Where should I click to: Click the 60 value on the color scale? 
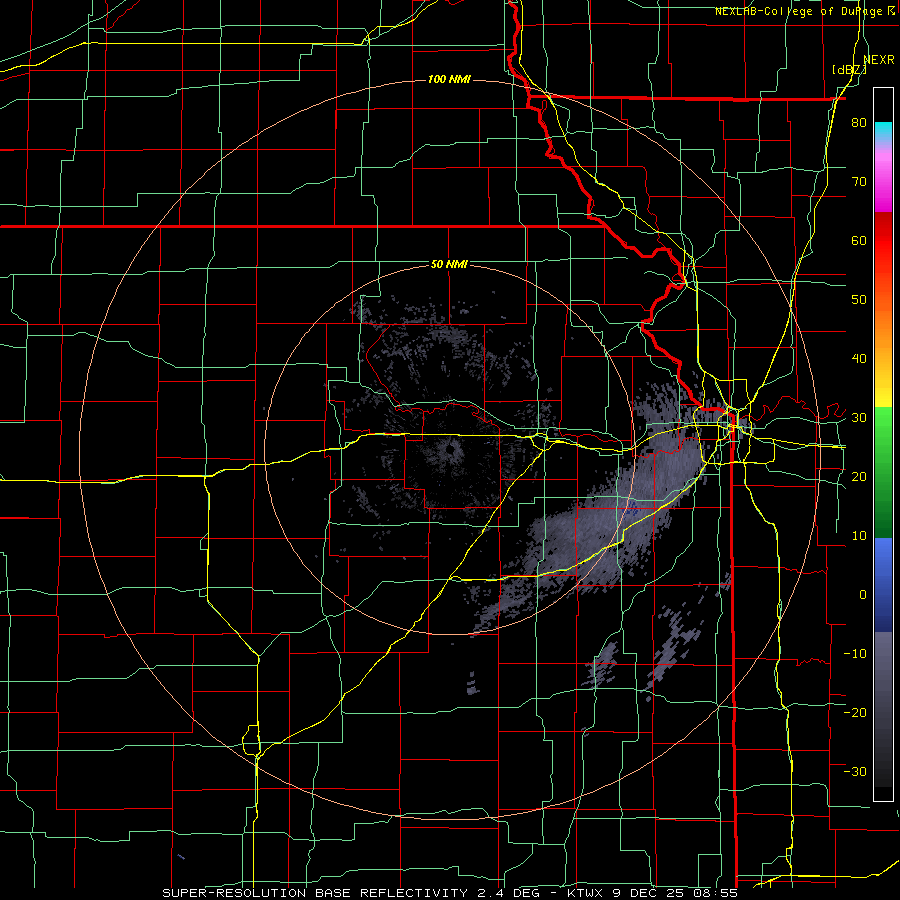click(859, 241)
